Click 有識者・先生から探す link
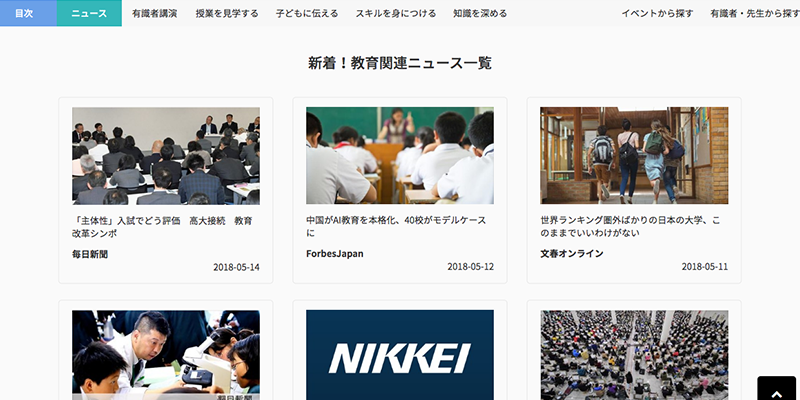Viewport: 800px width, 400px height. click(754, 14)
